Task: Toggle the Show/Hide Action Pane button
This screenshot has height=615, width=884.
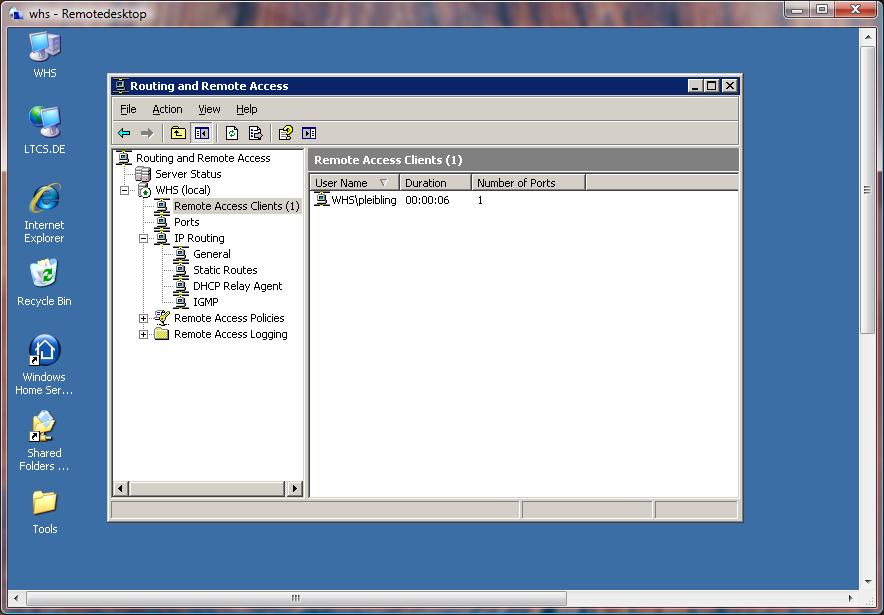Action: pyautogui.click(x=309, y=133)
